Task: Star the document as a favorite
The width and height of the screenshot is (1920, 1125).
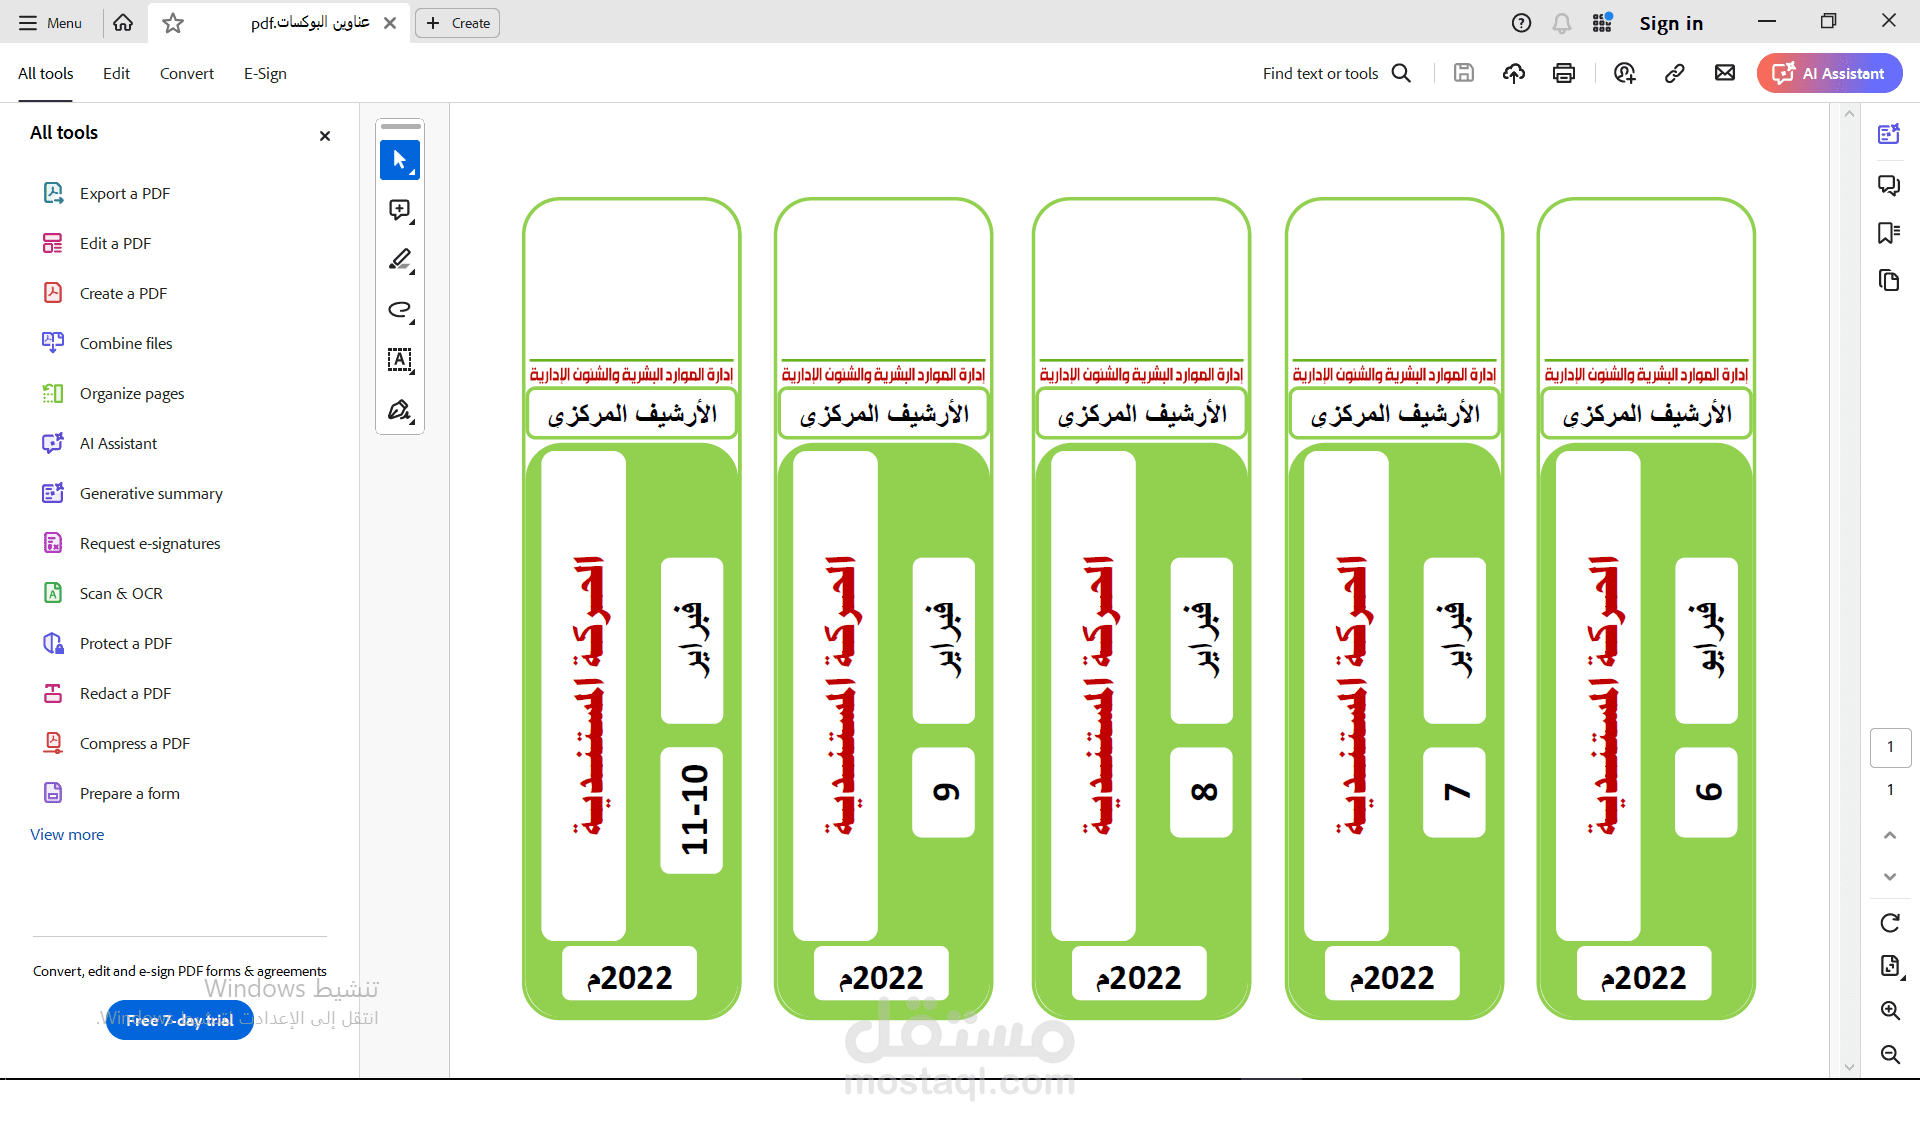Action: (x=173, y=23)
